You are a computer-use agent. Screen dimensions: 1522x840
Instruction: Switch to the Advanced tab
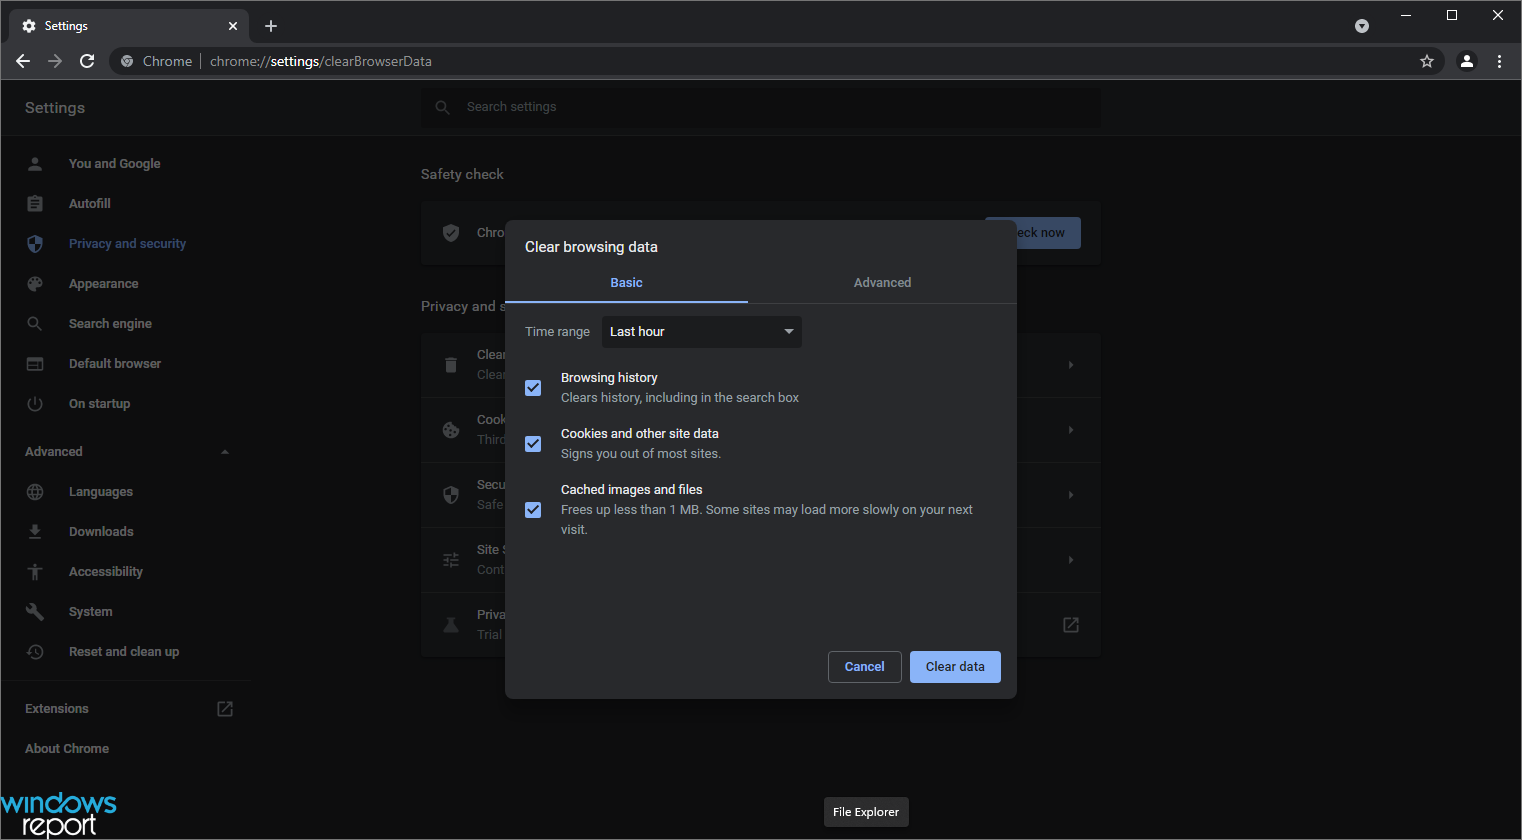coord(882,283)
